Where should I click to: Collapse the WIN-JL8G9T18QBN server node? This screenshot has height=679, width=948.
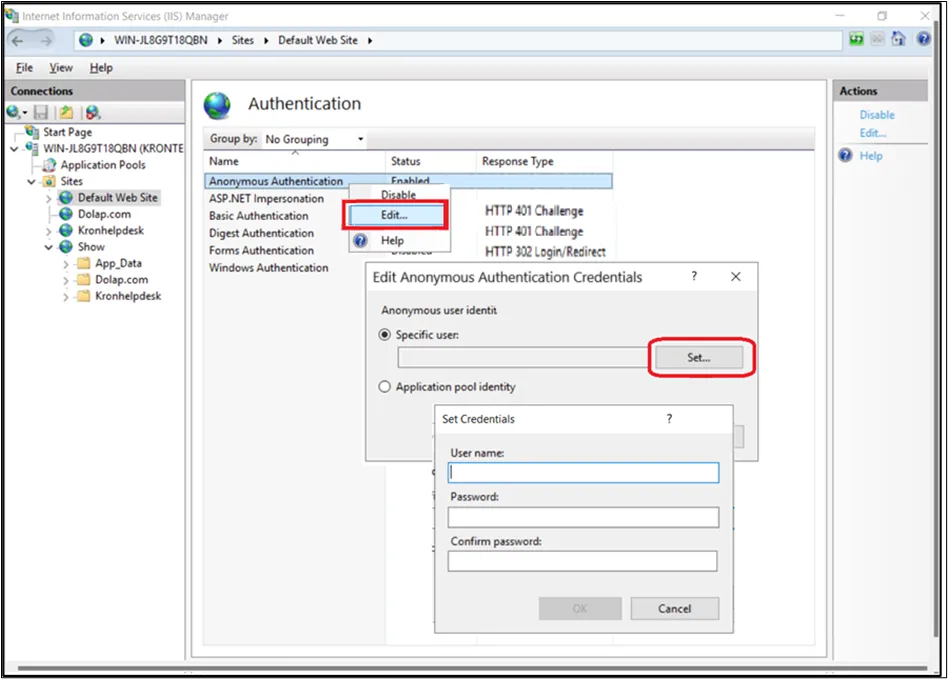coord(15,149)
